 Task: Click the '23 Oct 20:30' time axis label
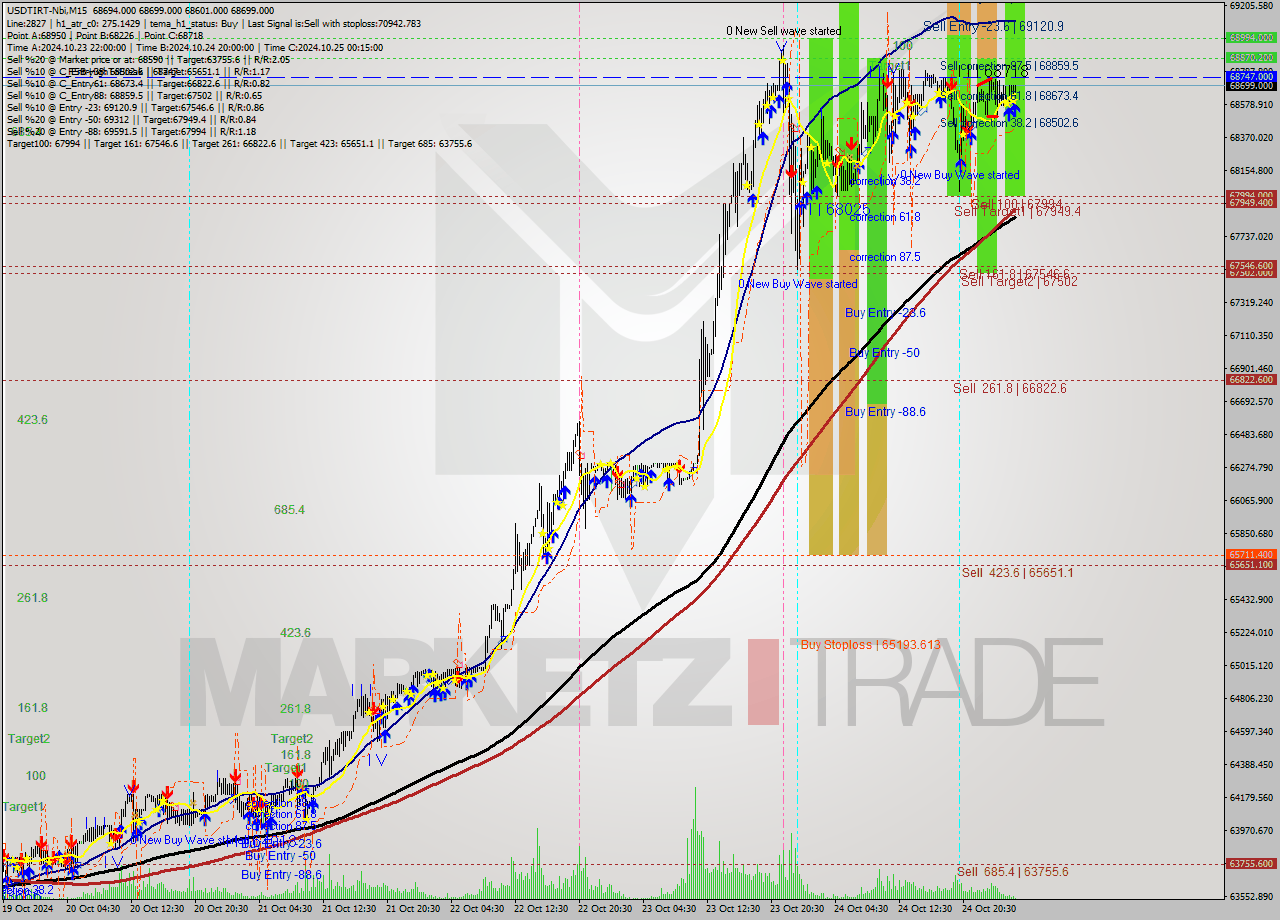(797, 909)
